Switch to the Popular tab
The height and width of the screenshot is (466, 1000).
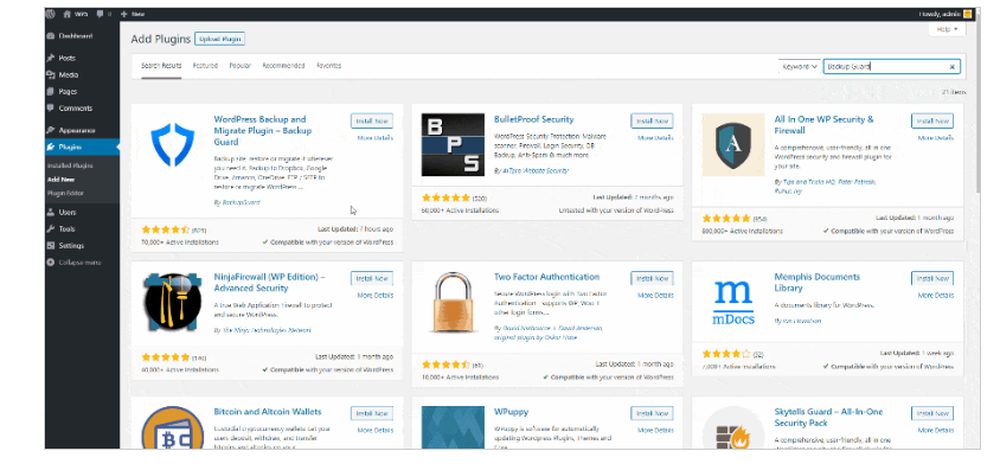[x=240, y=66]
